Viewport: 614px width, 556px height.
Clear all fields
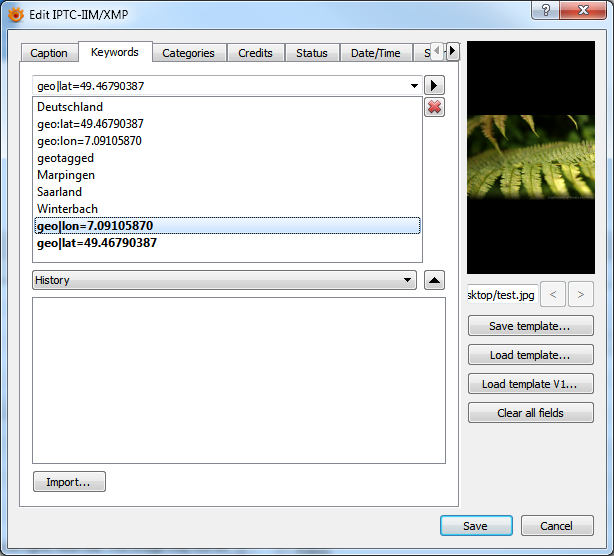point(531,413)
